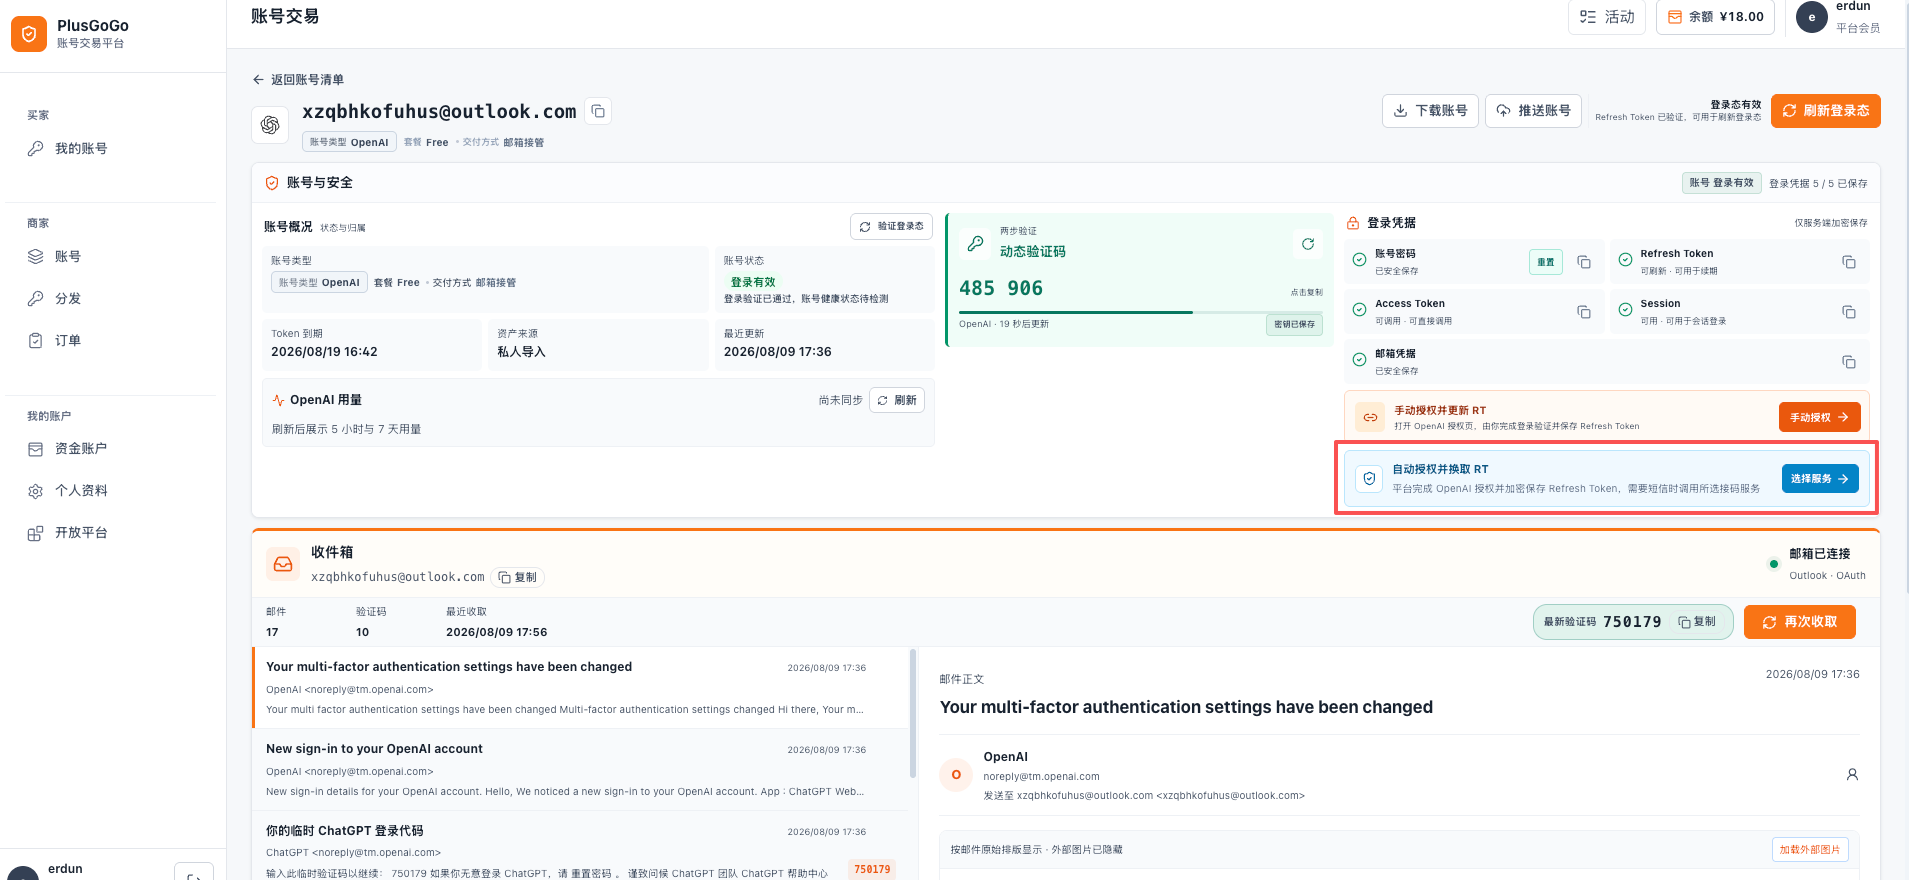Click the person icon in the email header
The image size is (1909, 880).
tap(1852, 774)
